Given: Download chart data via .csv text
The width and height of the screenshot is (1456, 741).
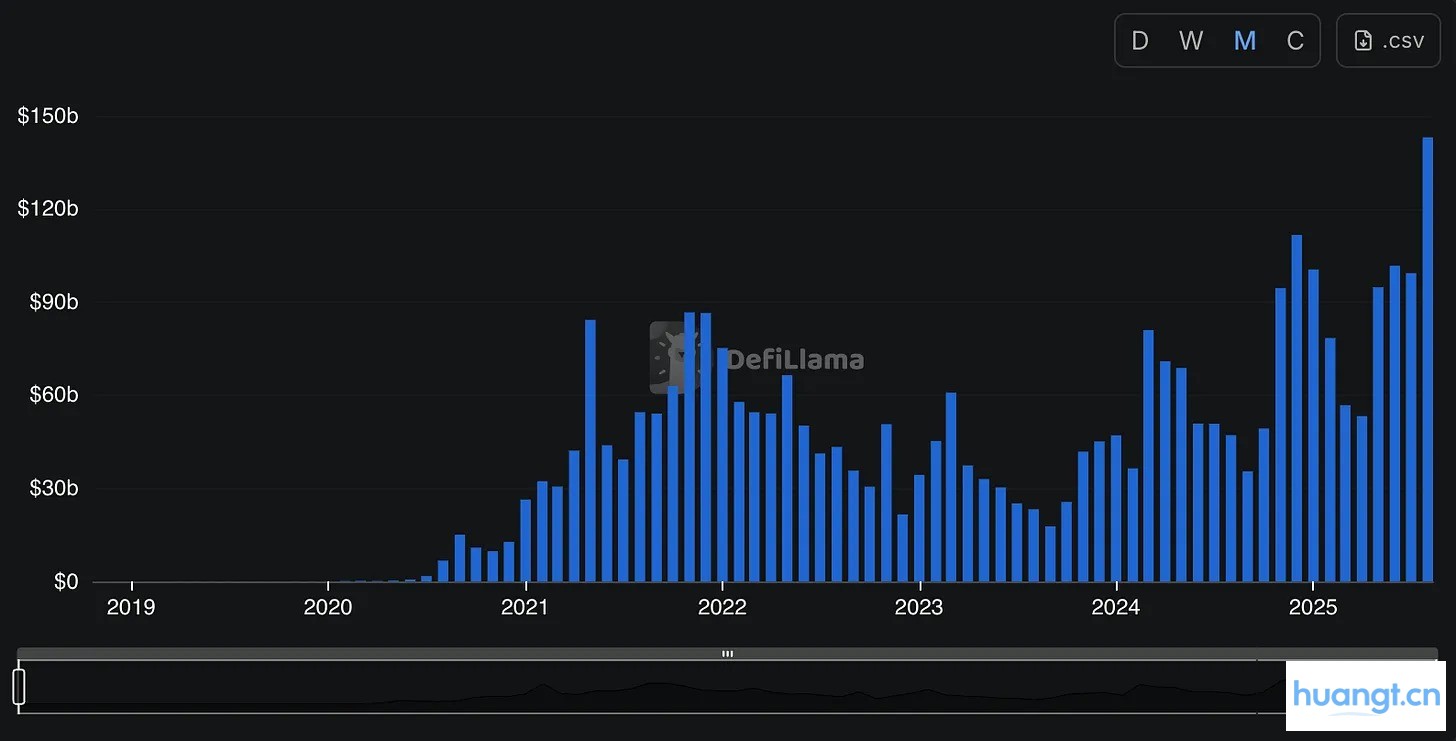Looking at the screenshot, I should [1402, 41].
